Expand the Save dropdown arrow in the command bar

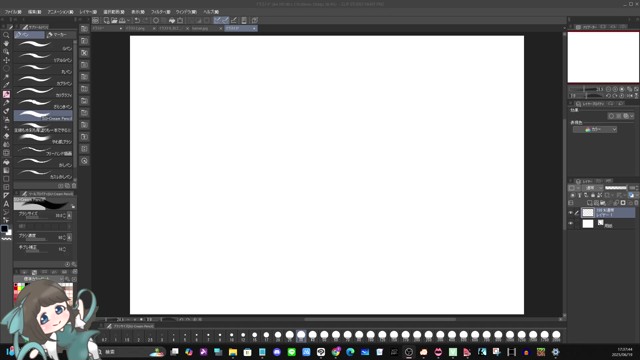(x=128, y=20)
